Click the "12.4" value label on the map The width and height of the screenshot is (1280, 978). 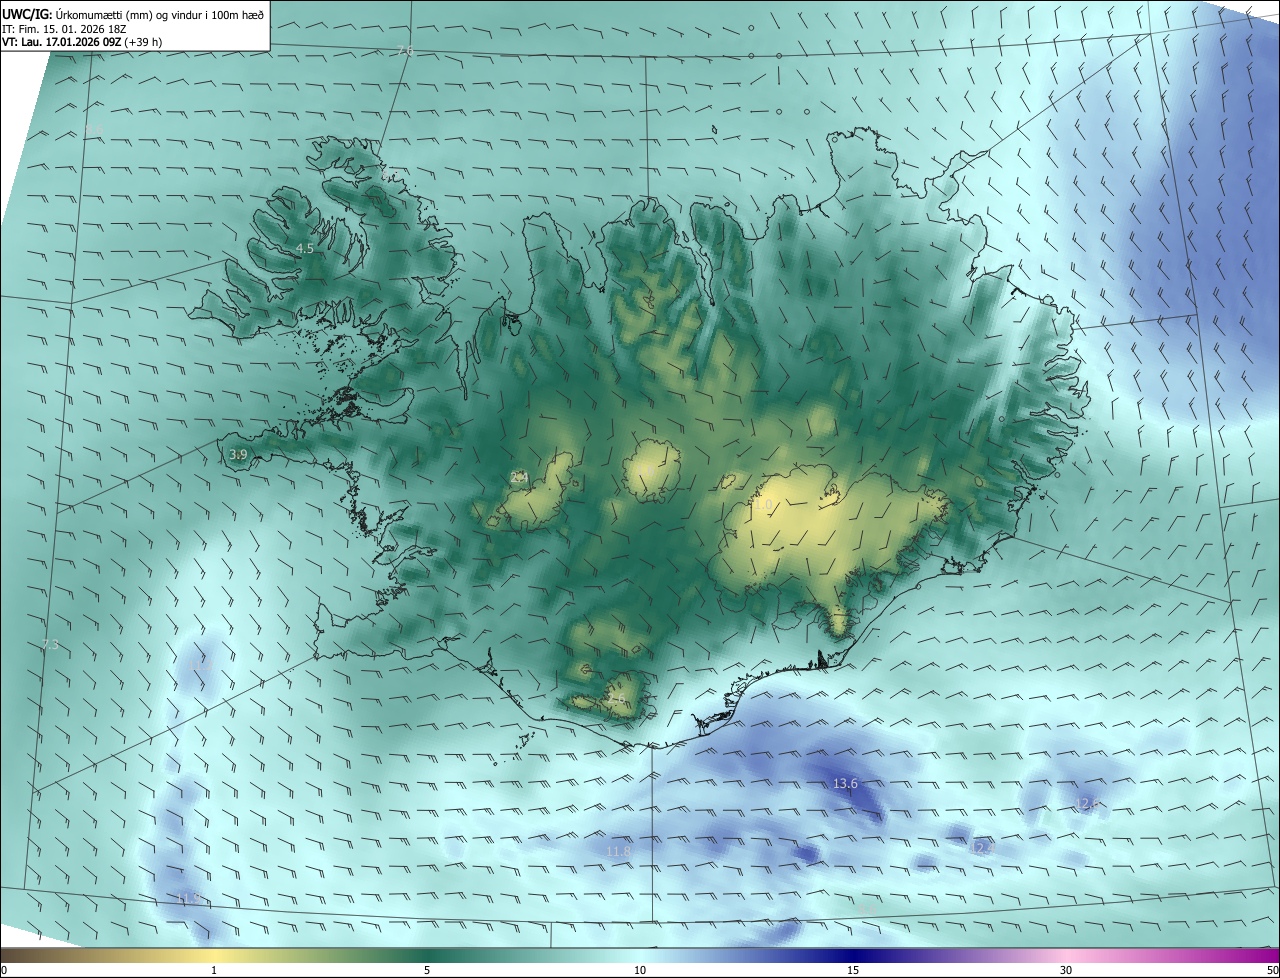(983, 848)
